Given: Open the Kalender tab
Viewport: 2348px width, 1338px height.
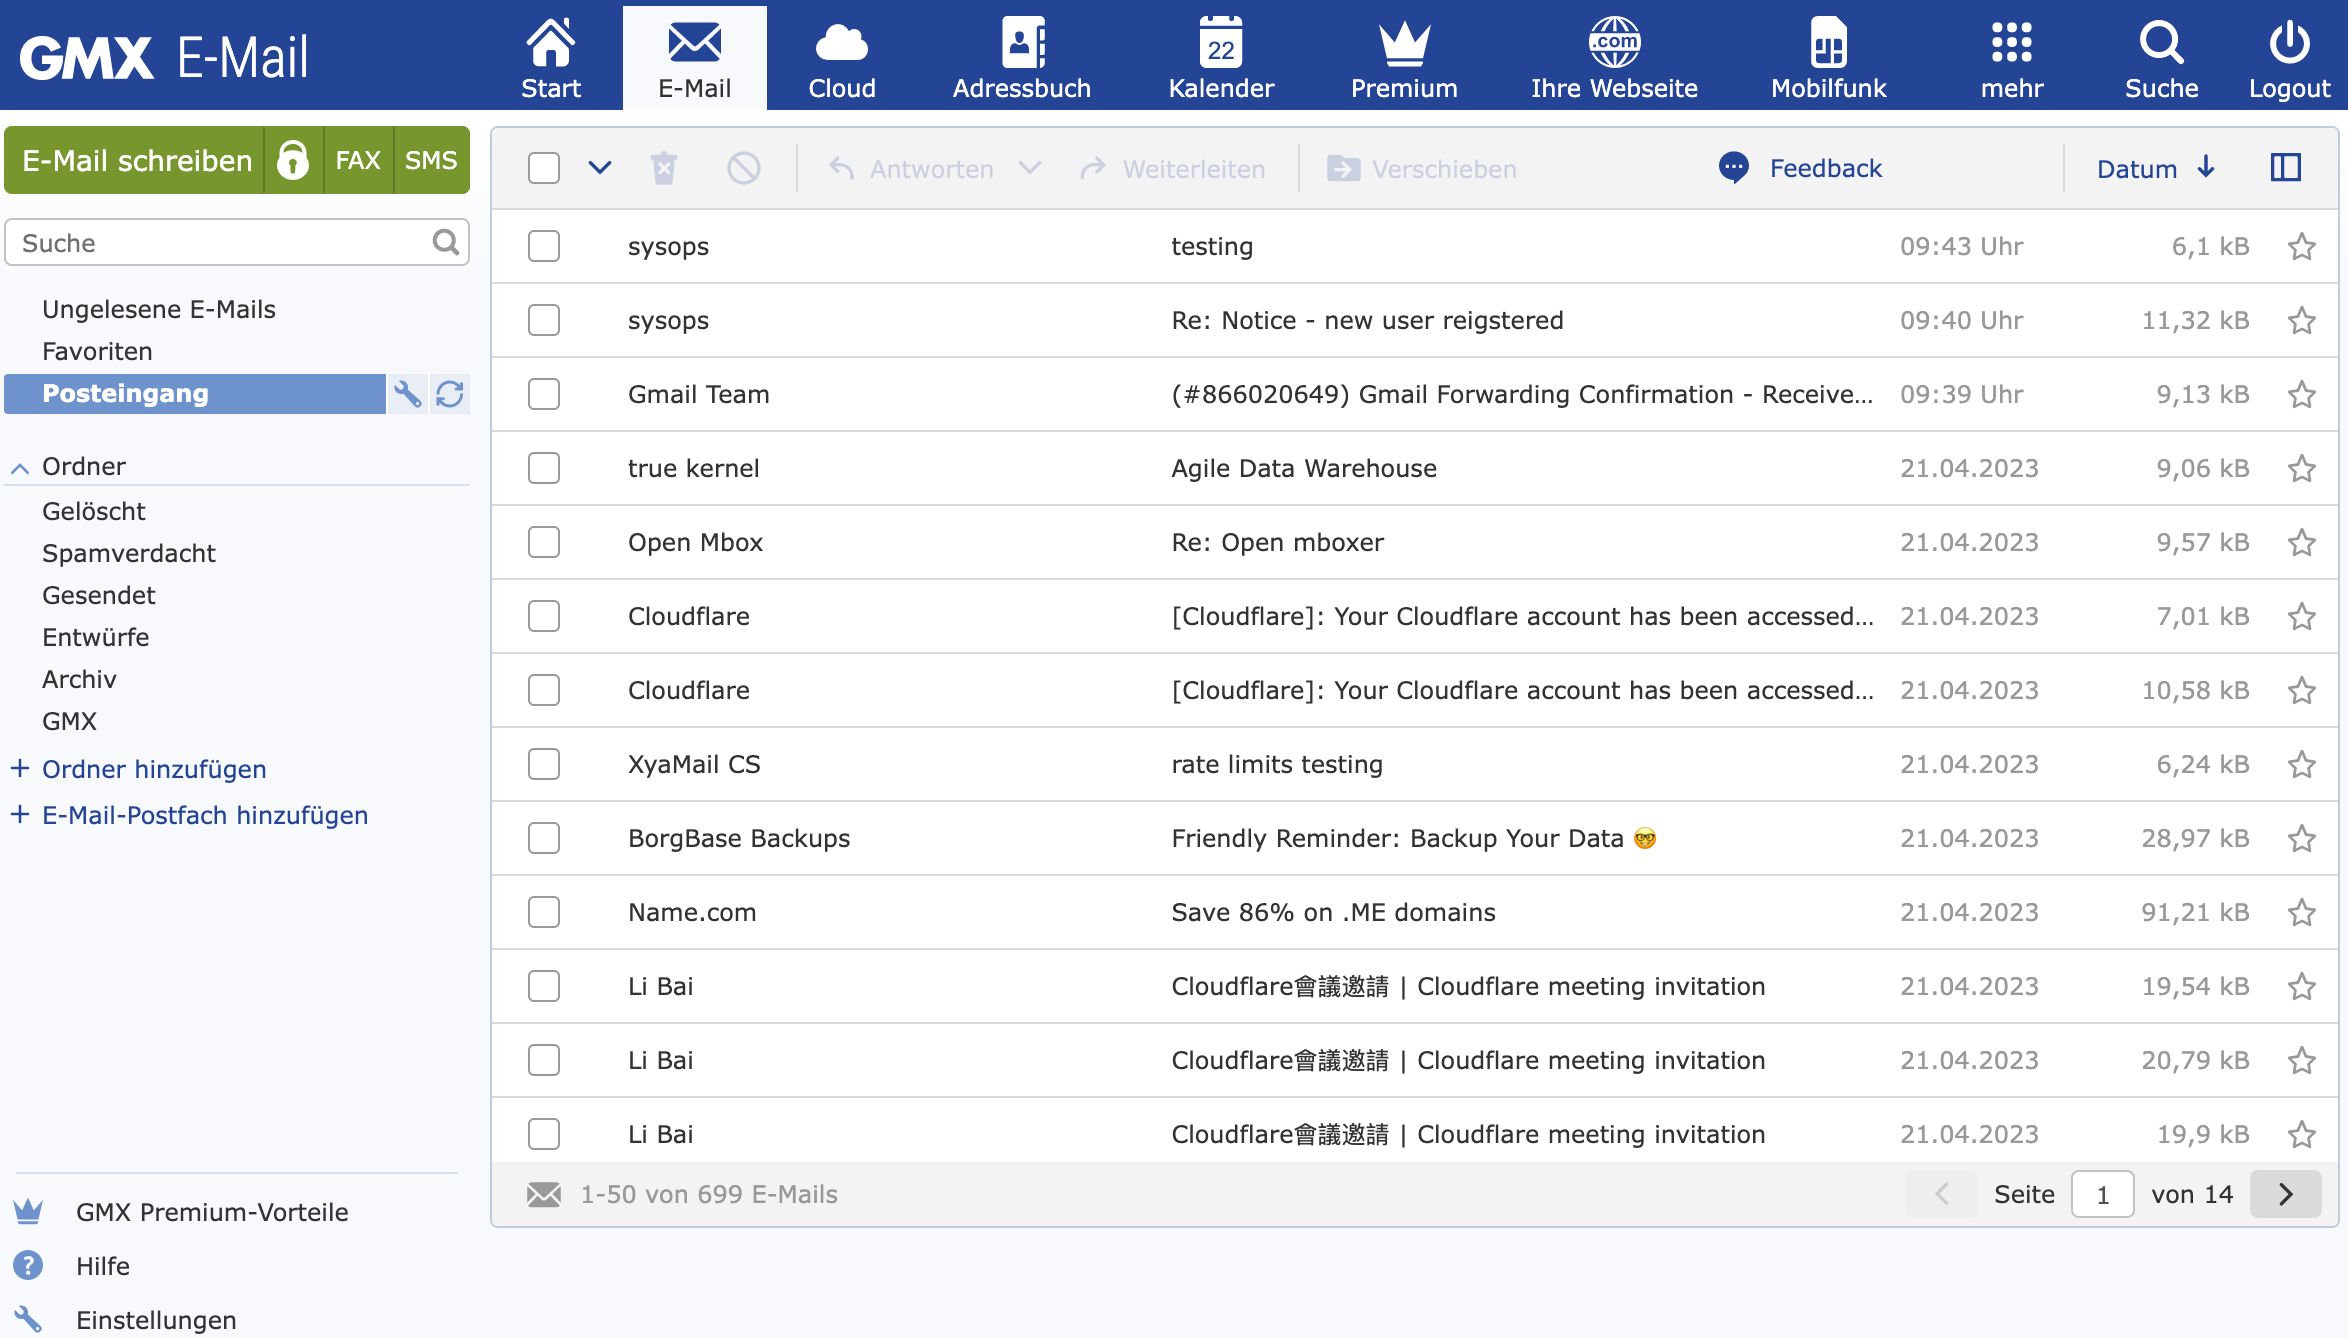Looking at the screenshot, I should [x=1221, y=57].
